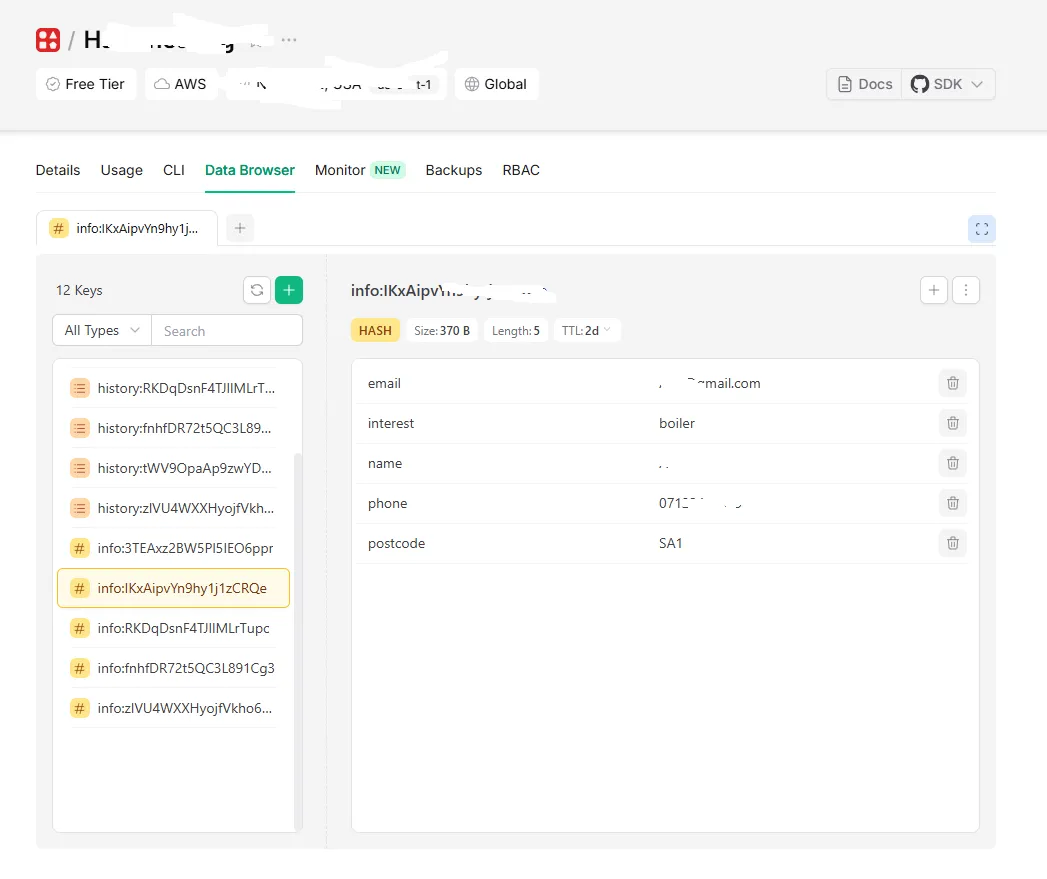Select key history:fnhfDR72t5QC3L89...

(x=173, y=428)
